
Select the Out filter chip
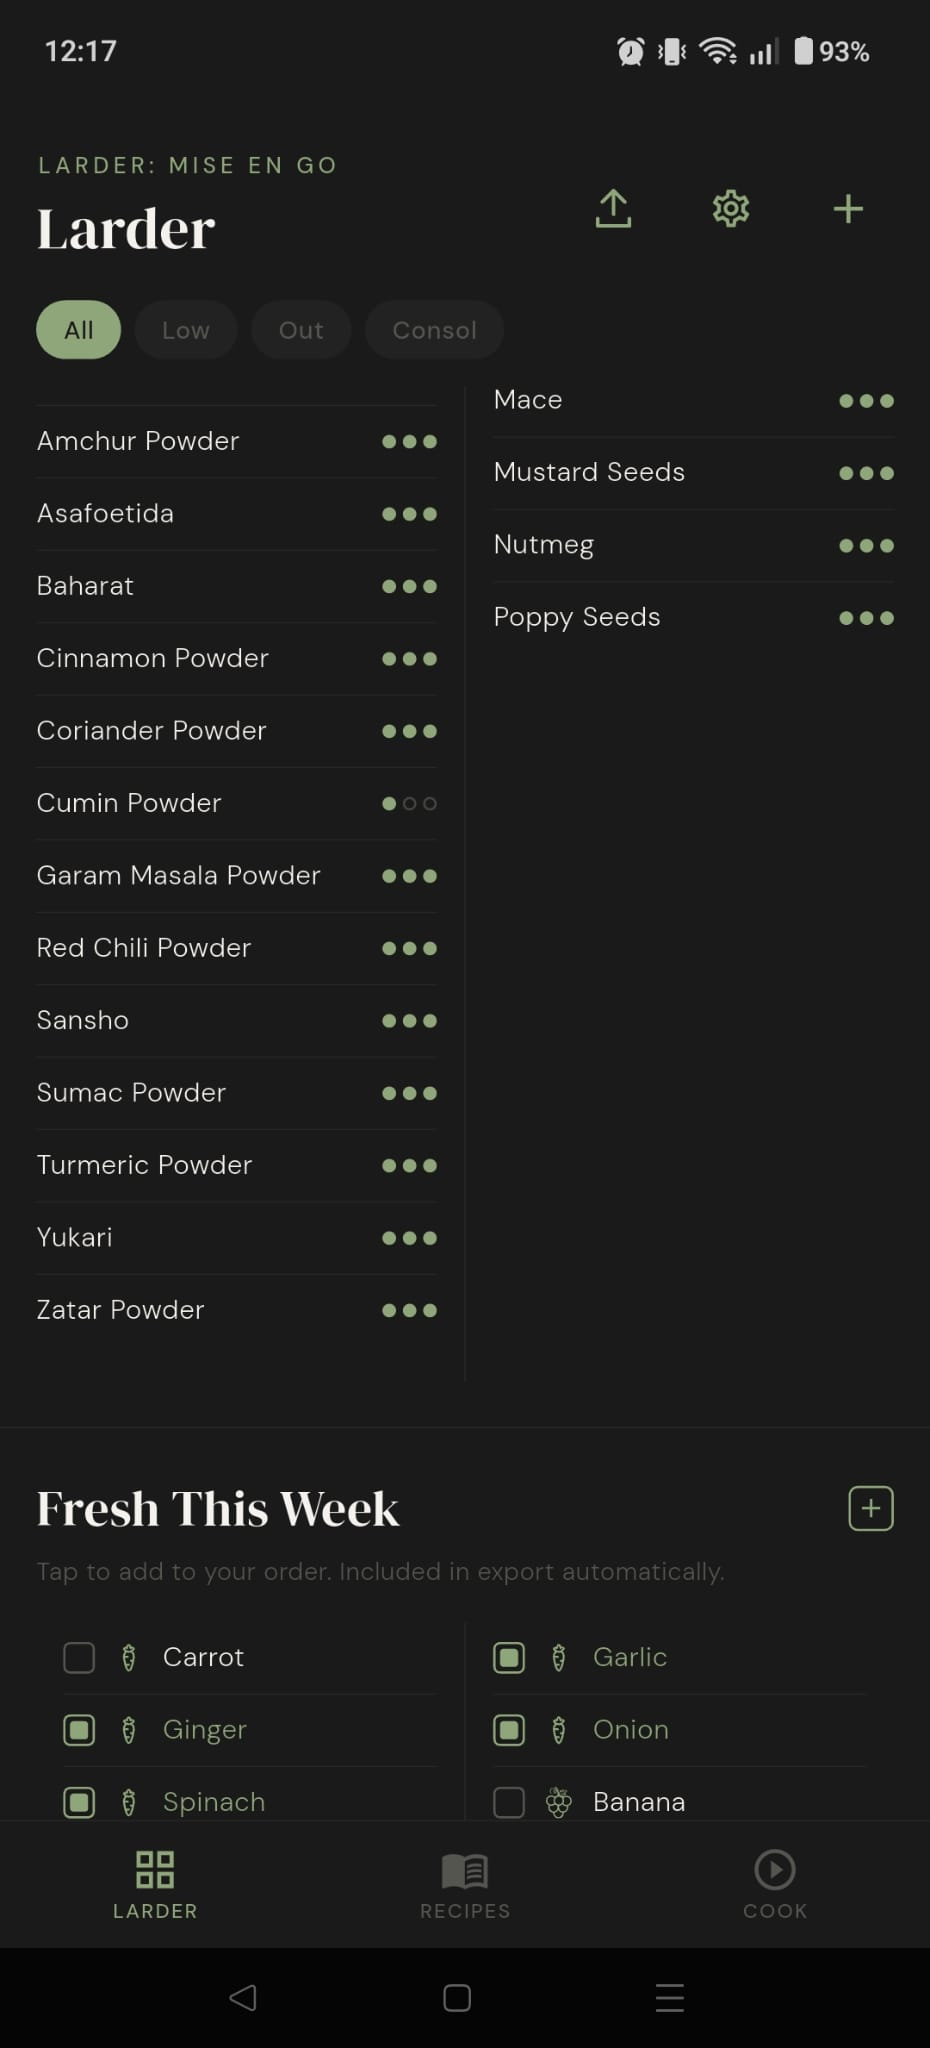point(301,330)
